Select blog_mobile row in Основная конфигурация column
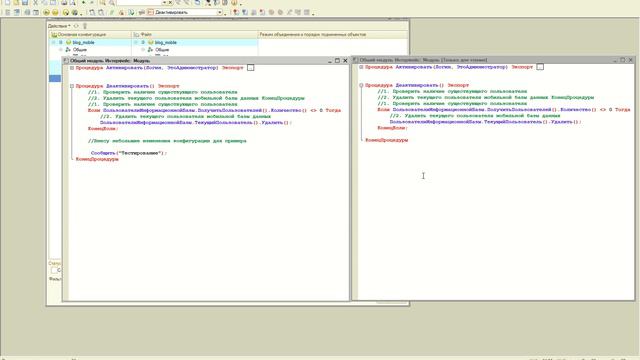Viewport: 640px width, 360px height. pyautogui.click(x=91, y=42)
